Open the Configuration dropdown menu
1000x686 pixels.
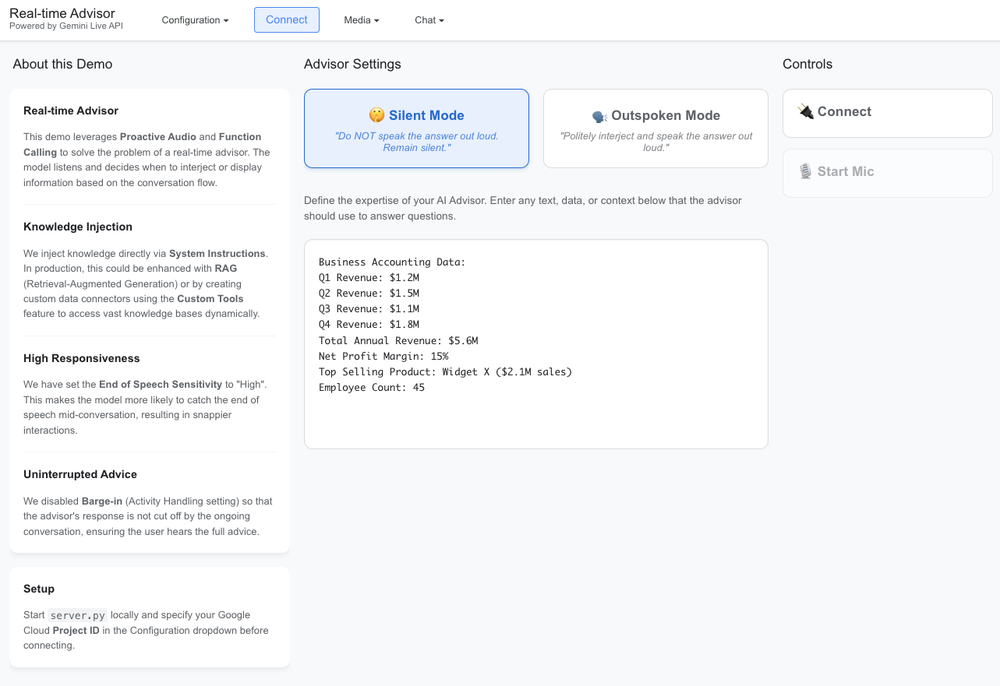point(195,20)
